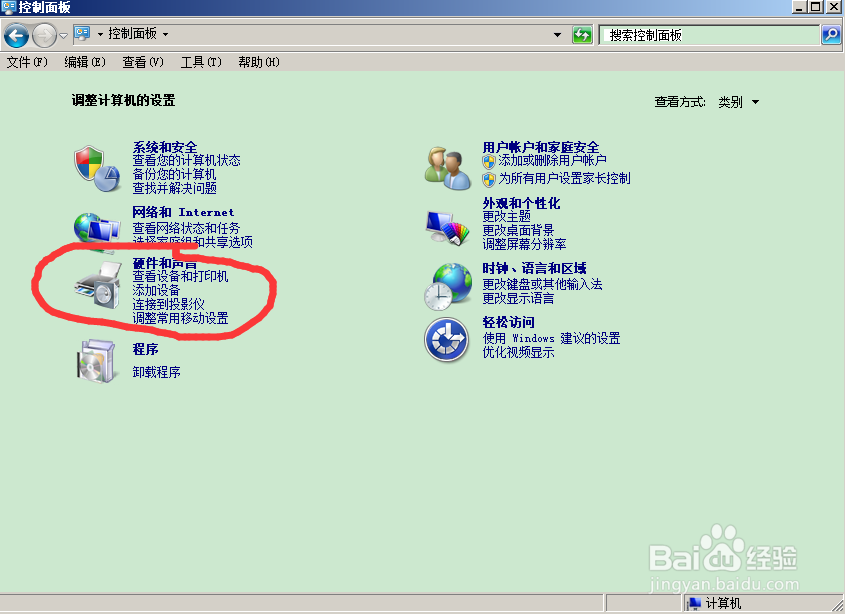Image resolution: width=845 pixels, height=614 pixels.
Task: Open the User Accounts people icon
Action: (x=447, y=168)
